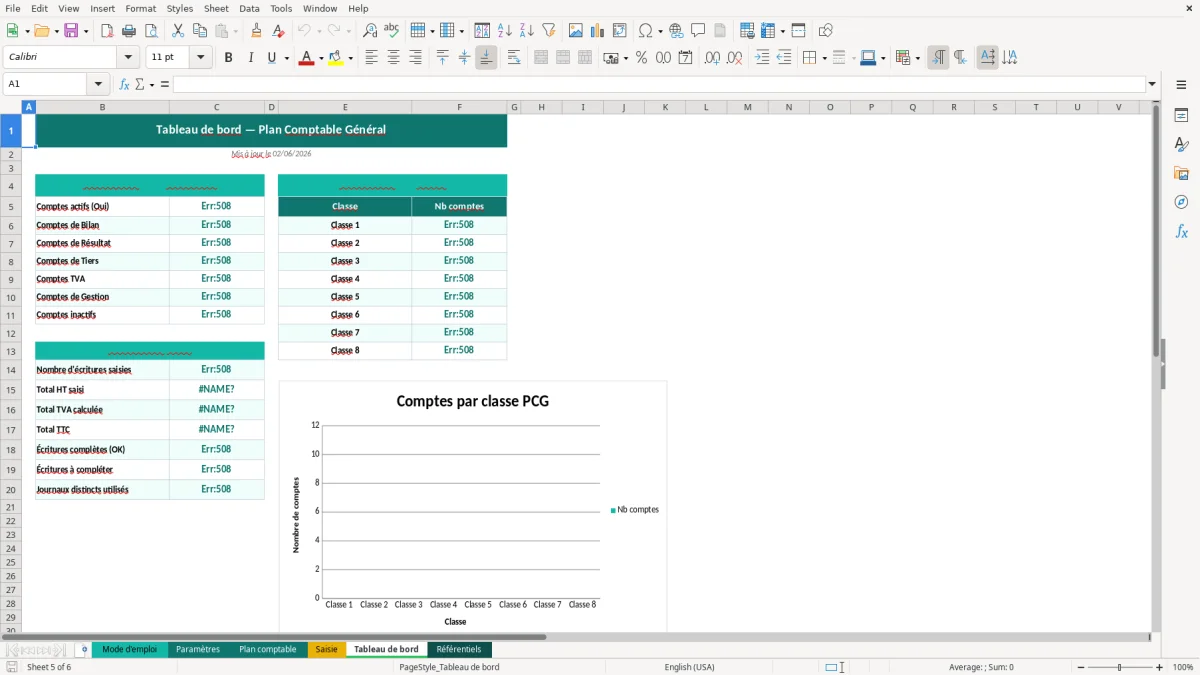Click the Sort Descending icon
This screenshot has width=1200, height=675.
(527, 31)
